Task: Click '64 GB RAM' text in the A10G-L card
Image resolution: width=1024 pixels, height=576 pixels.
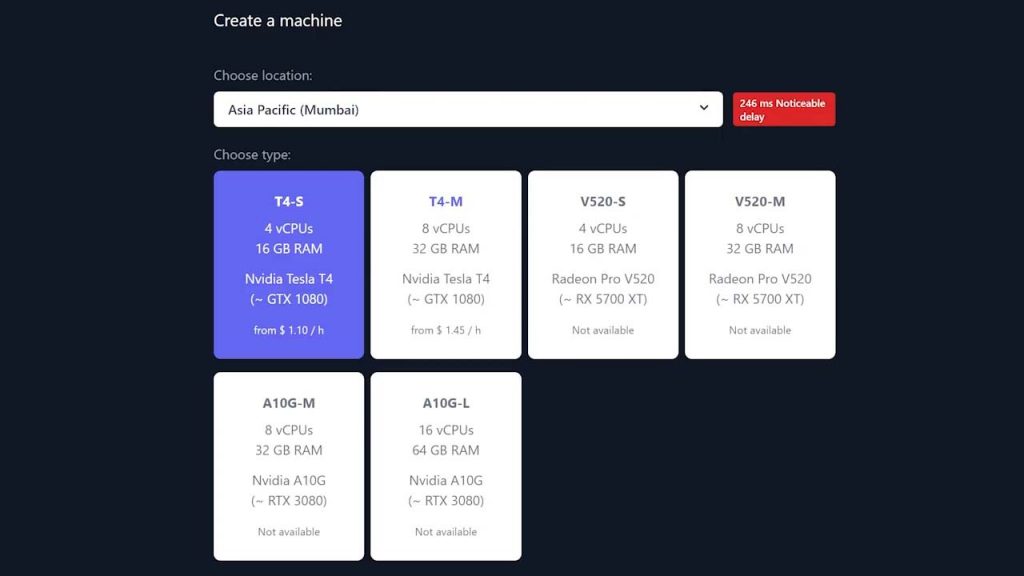Action: tap(445, 450)
